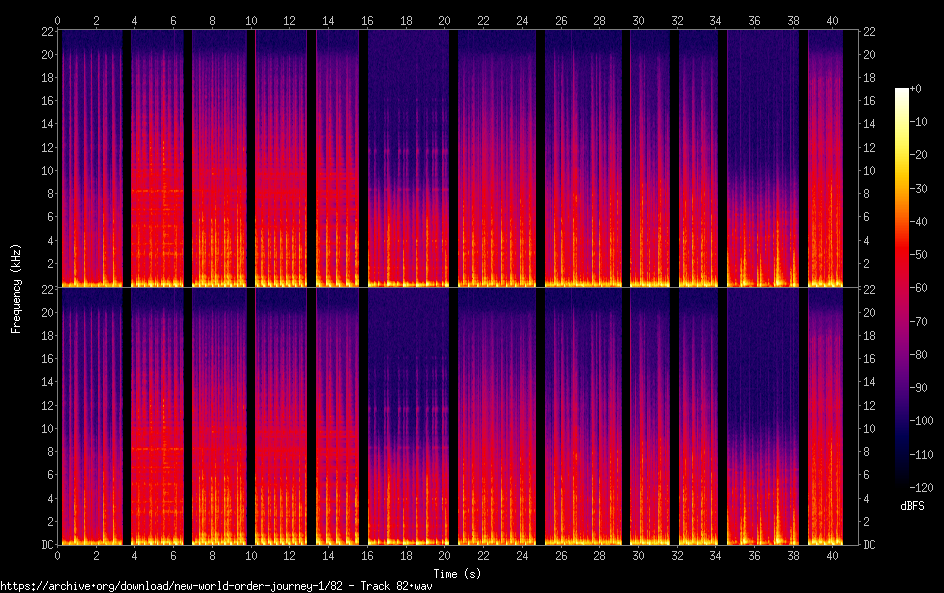Click the 0 second tick on the top time axis
The image size is (944, 593).
58,20
